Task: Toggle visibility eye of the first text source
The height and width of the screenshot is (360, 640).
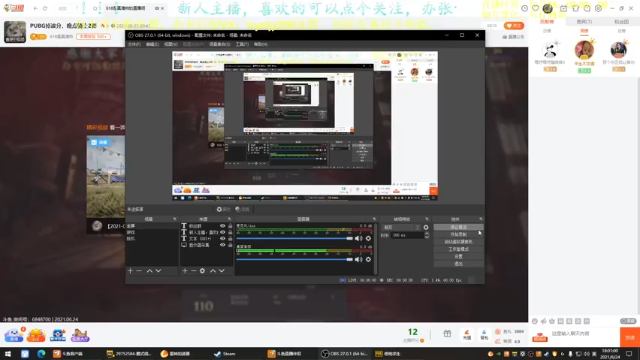Action: pos(222,226)
